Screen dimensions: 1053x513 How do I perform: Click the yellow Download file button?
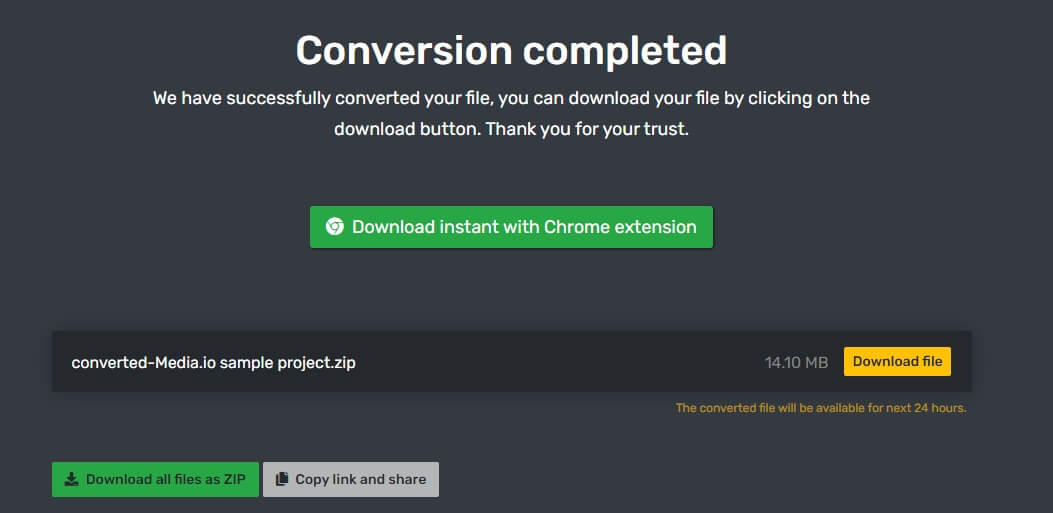pyautogui.click(x=897, y=361)
